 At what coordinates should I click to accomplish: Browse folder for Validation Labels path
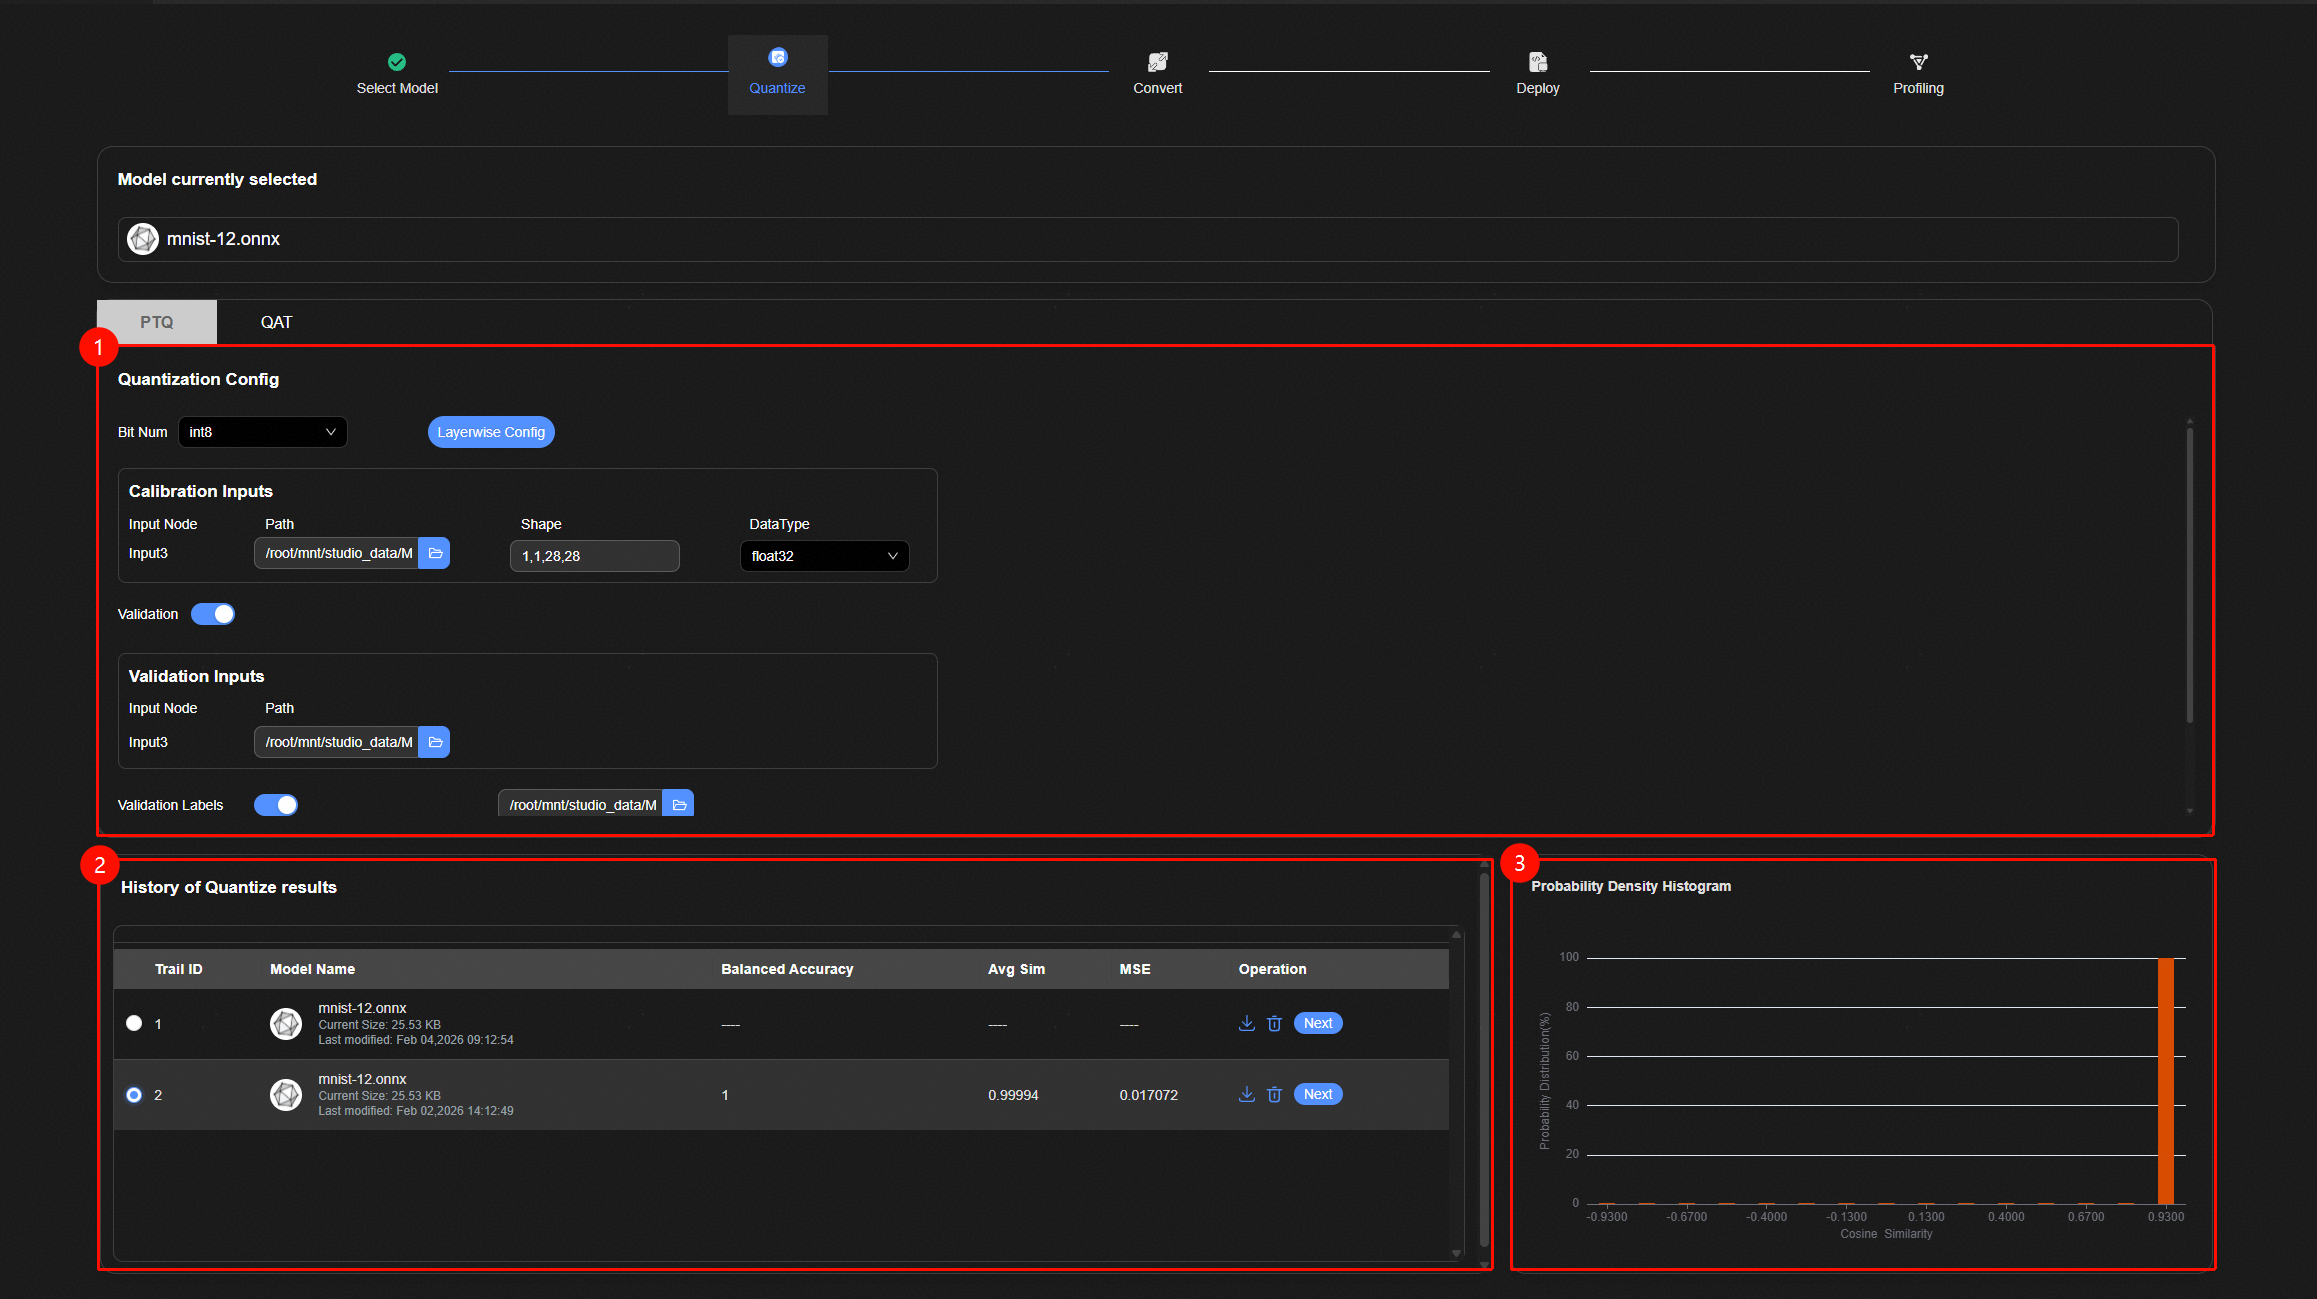[x=679, y=804]
